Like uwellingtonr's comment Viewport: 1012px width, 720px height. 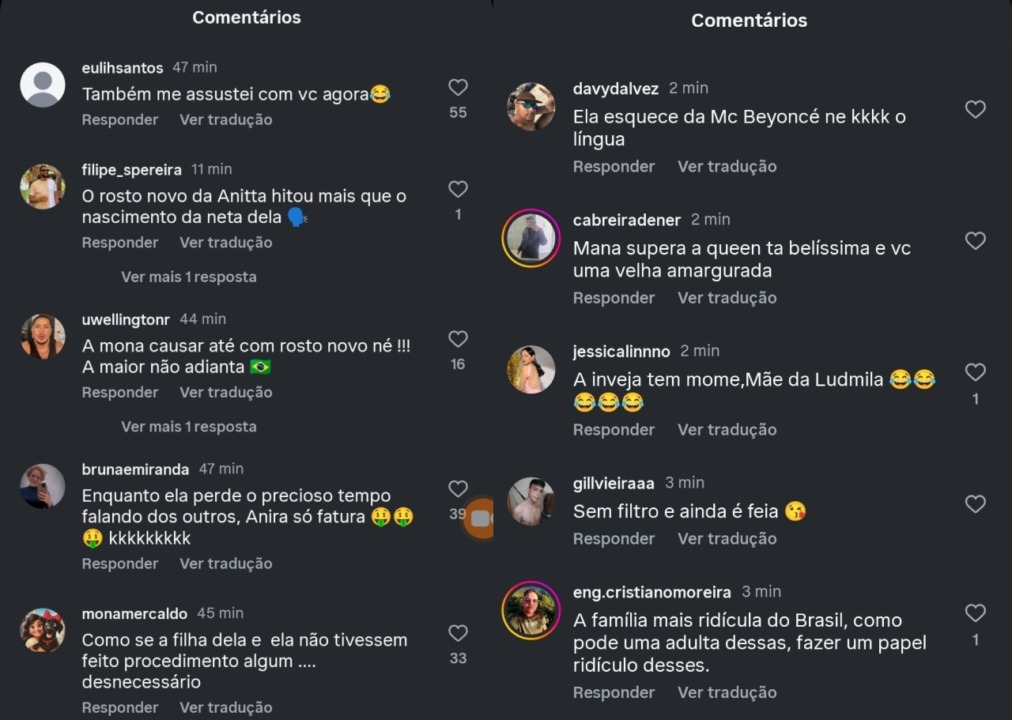coord(458,339)
